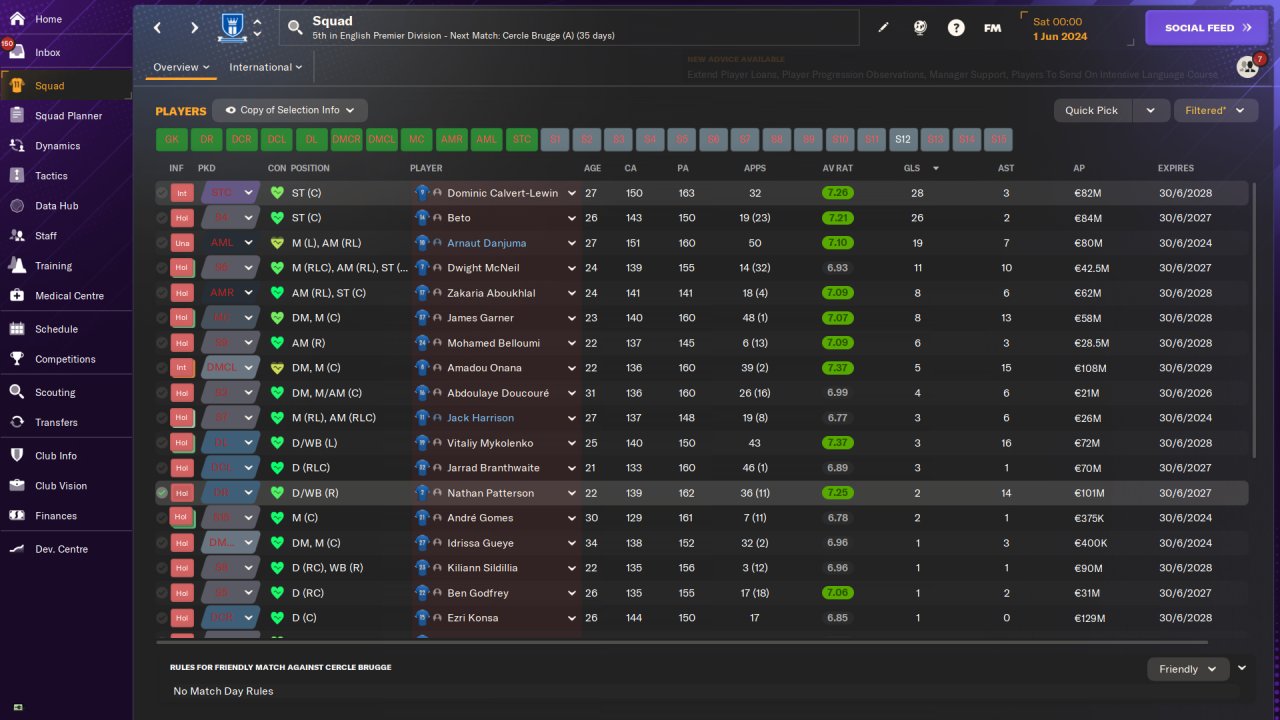1280x720 pixels.
Task: Tick the selection circle for Dwight McNeil
Action: pyautogui.click(x=162, y=268)
